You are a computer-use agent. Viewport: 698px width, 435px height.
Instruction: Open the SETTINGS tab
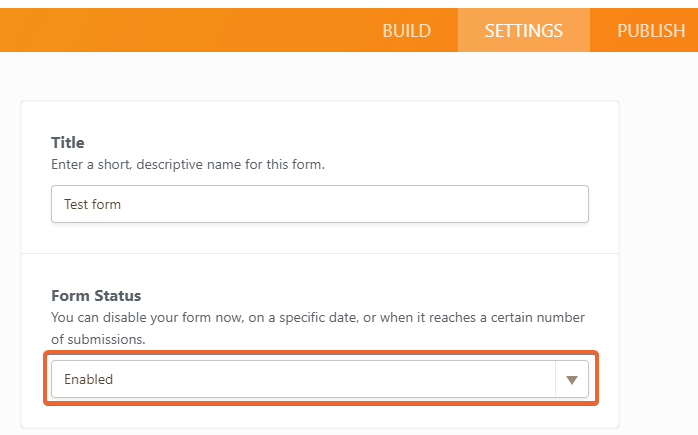click(x=523, y=31)
